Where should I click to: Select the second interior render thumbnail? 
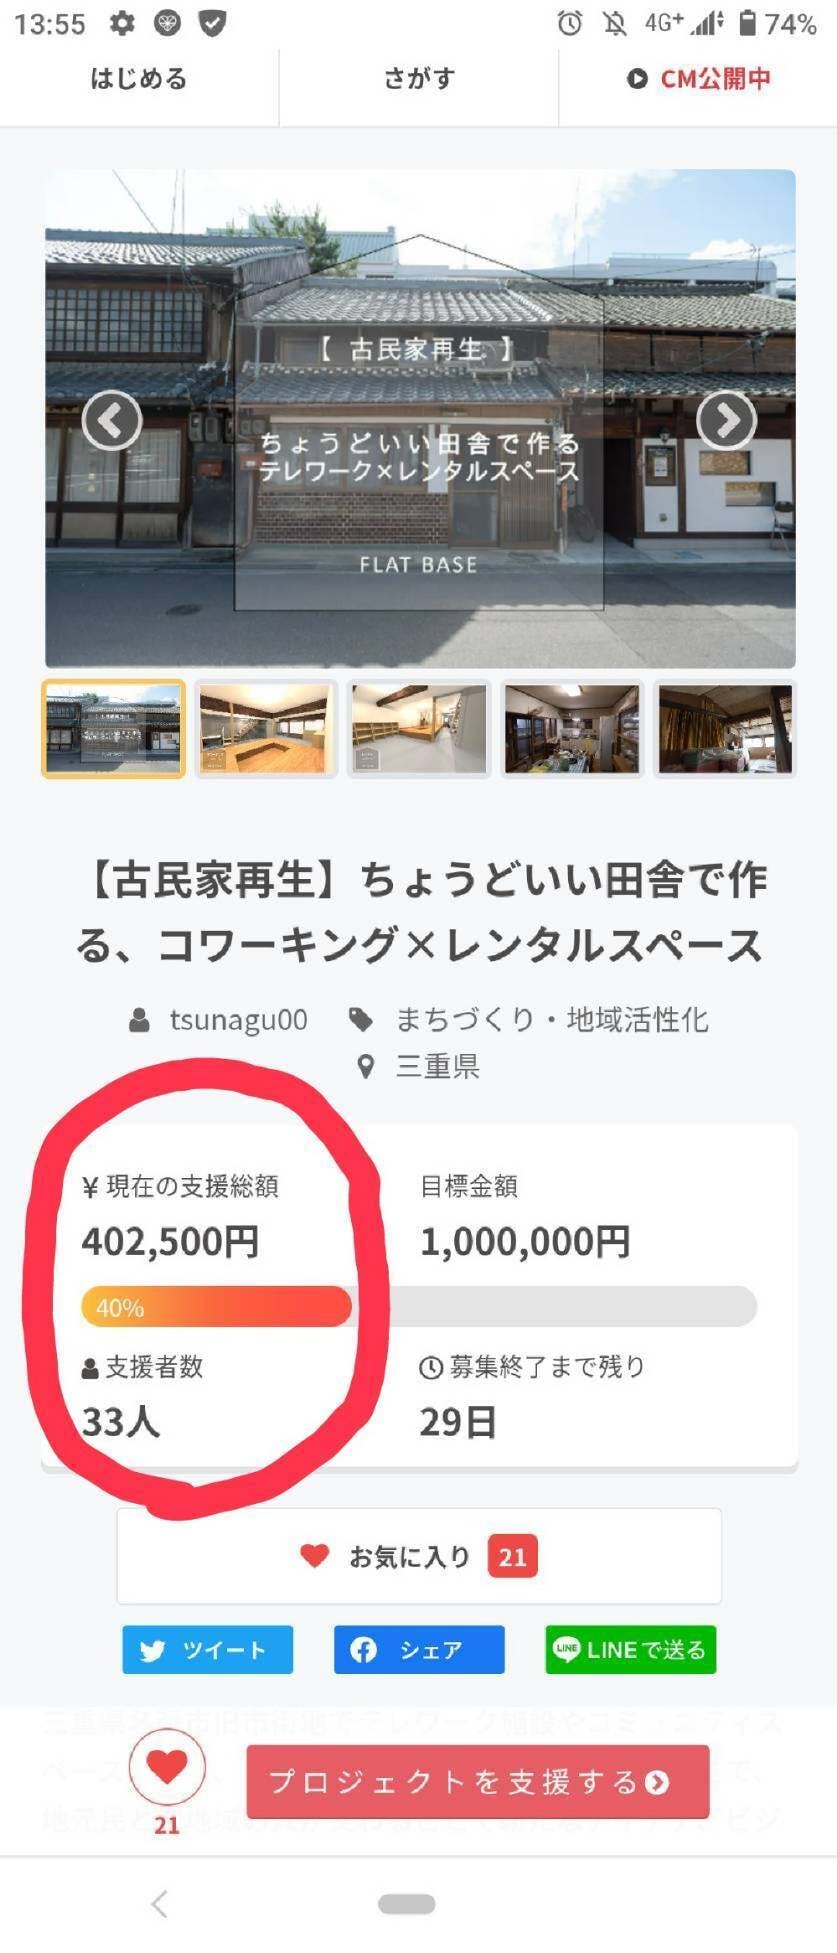419,728
